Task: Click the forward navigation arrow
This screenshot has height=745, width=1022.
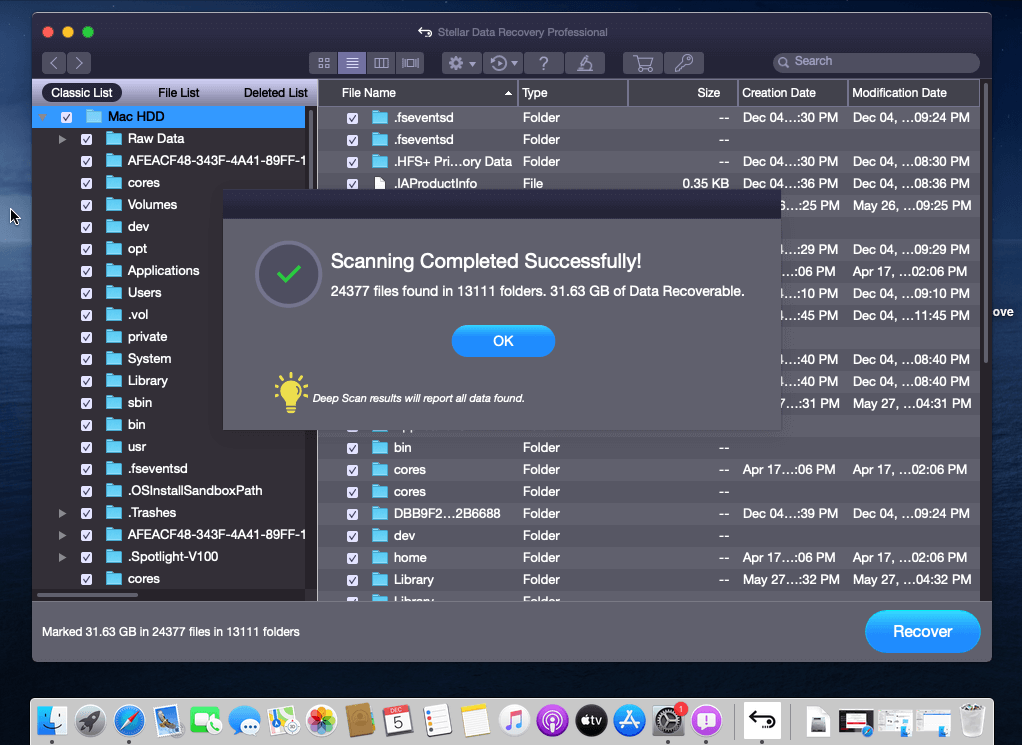Action: [x=79, y=63]
